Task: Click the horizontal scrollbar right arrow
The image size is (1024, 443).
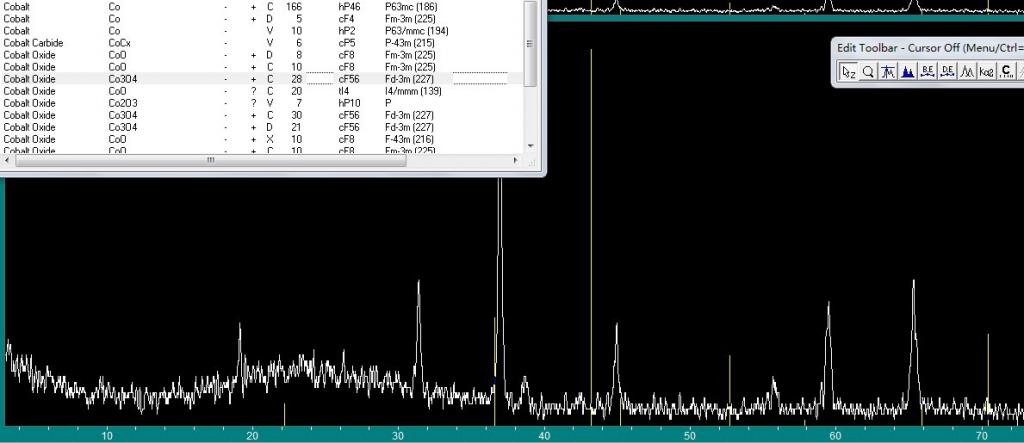Action: point(516,160)
